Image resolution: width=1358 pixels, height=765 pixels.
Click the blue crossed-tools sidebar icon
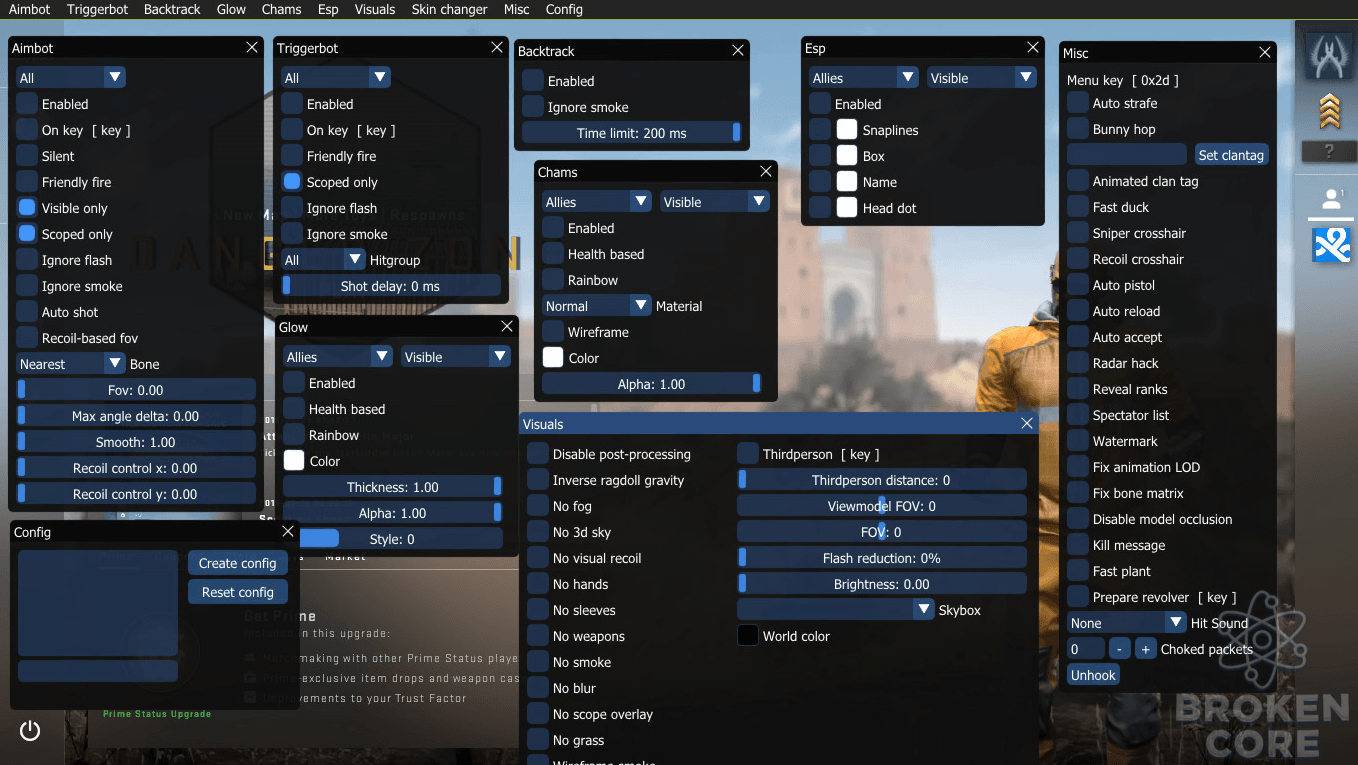1332,244
